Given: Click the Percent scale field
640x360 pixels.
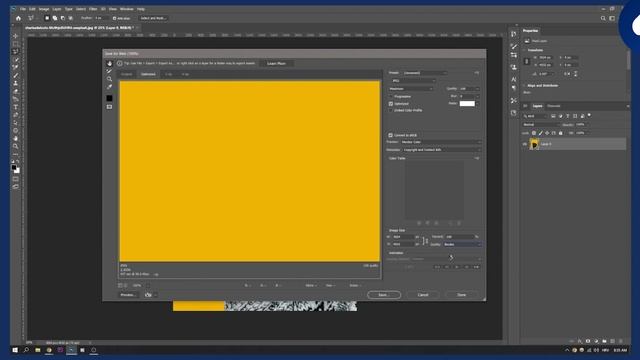Looking at the screenshot, I should pyautogui.click(x=459, y=237).
